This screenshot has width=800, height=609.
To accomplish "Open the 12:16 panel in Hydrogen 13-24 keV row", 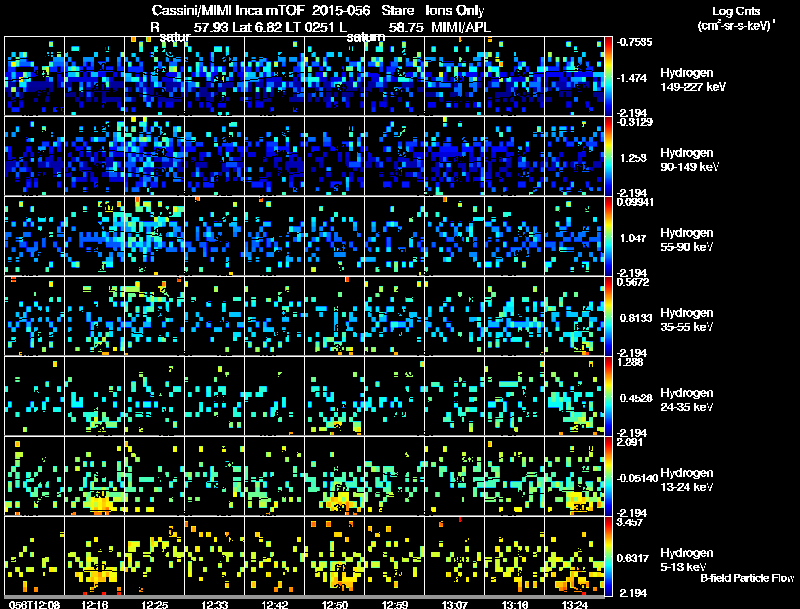I will click(94, 476).
